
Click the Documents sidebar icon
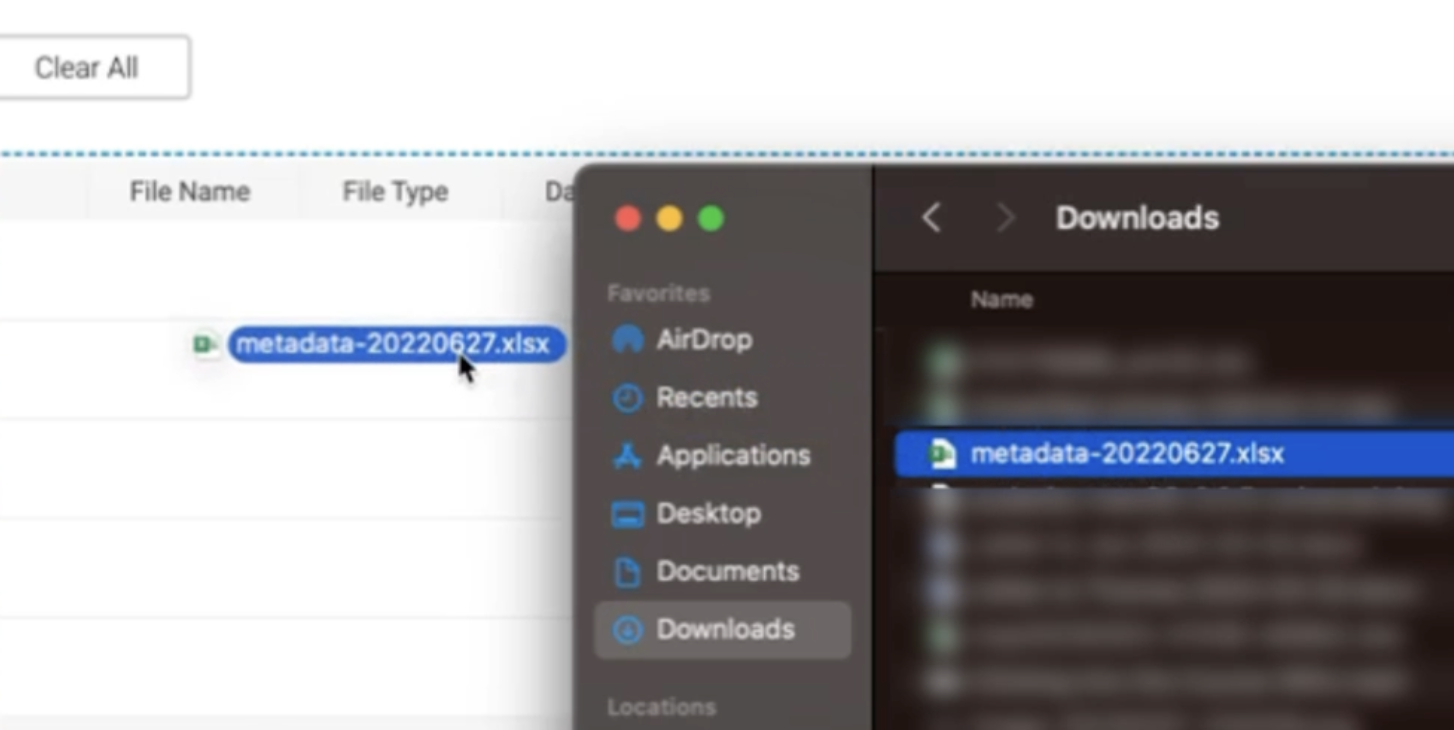[x=627, y=572]
